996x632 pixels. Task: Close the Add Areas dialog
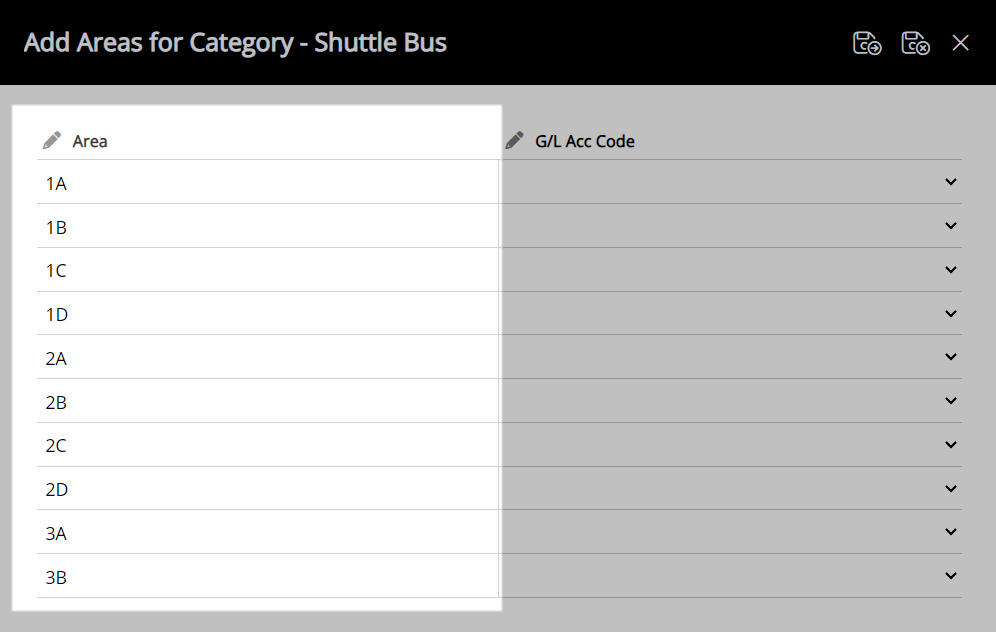click(960, 43)
